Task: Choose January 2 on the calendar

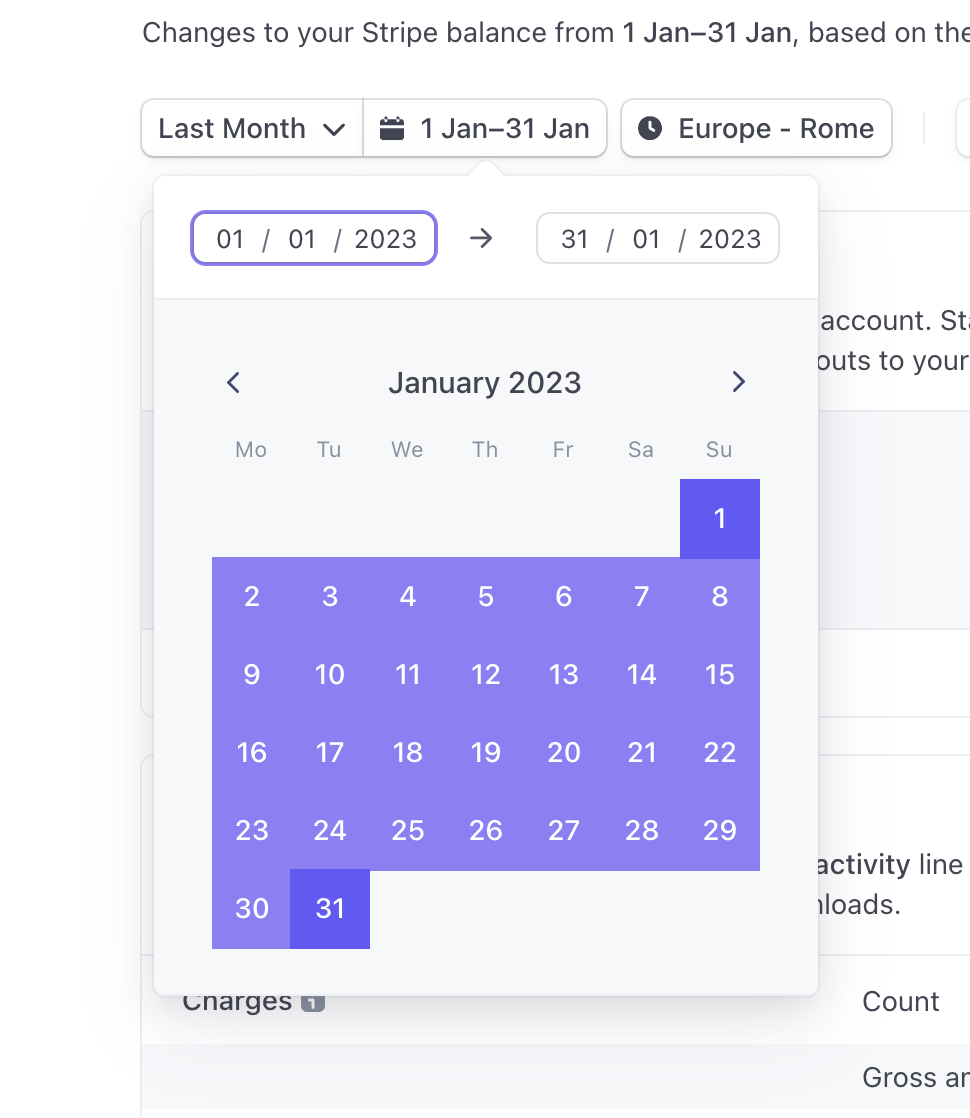Action: click(x=252, y=596)
